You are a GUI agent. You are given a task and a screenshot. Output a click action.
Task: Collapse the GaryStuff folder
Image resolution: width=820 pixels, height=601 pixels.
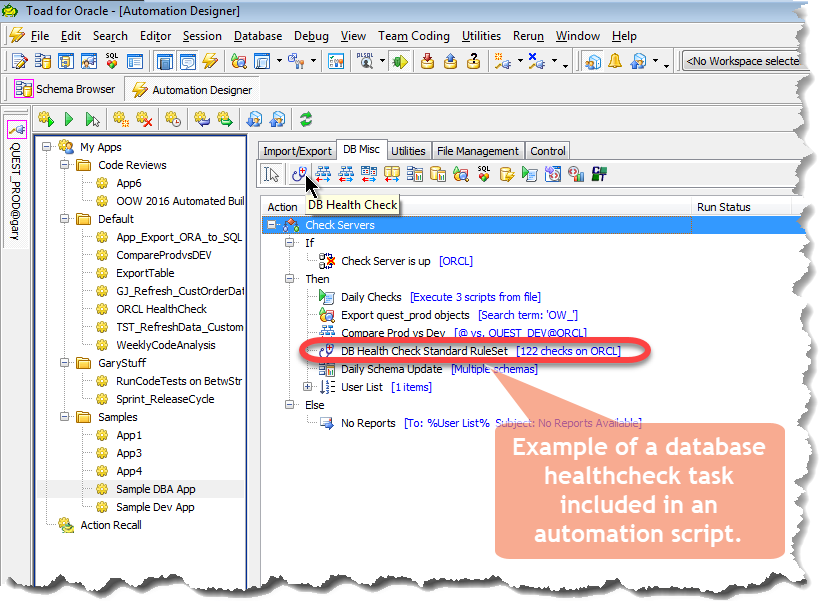[64, 362]
